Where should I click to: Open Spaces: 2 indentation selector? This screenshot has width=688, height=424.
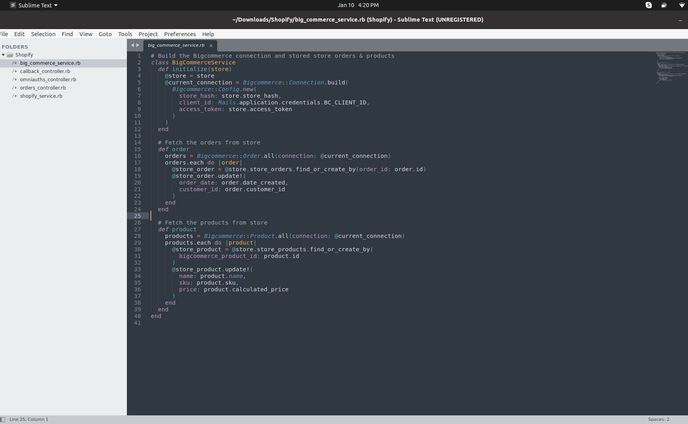(658, 419)
